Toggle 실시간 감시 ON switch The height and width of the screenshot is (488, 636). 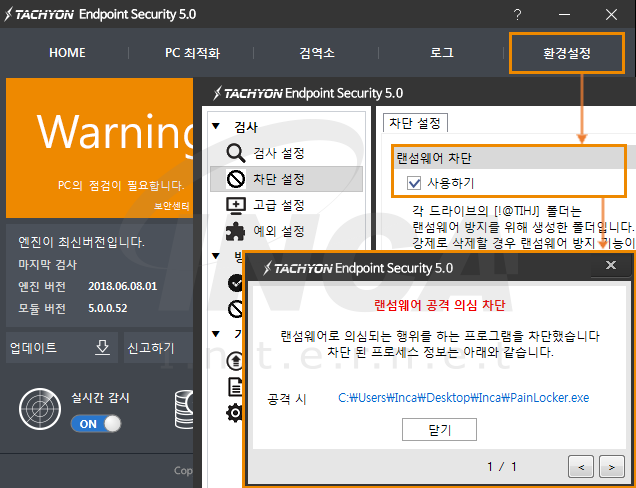[96, 424]
